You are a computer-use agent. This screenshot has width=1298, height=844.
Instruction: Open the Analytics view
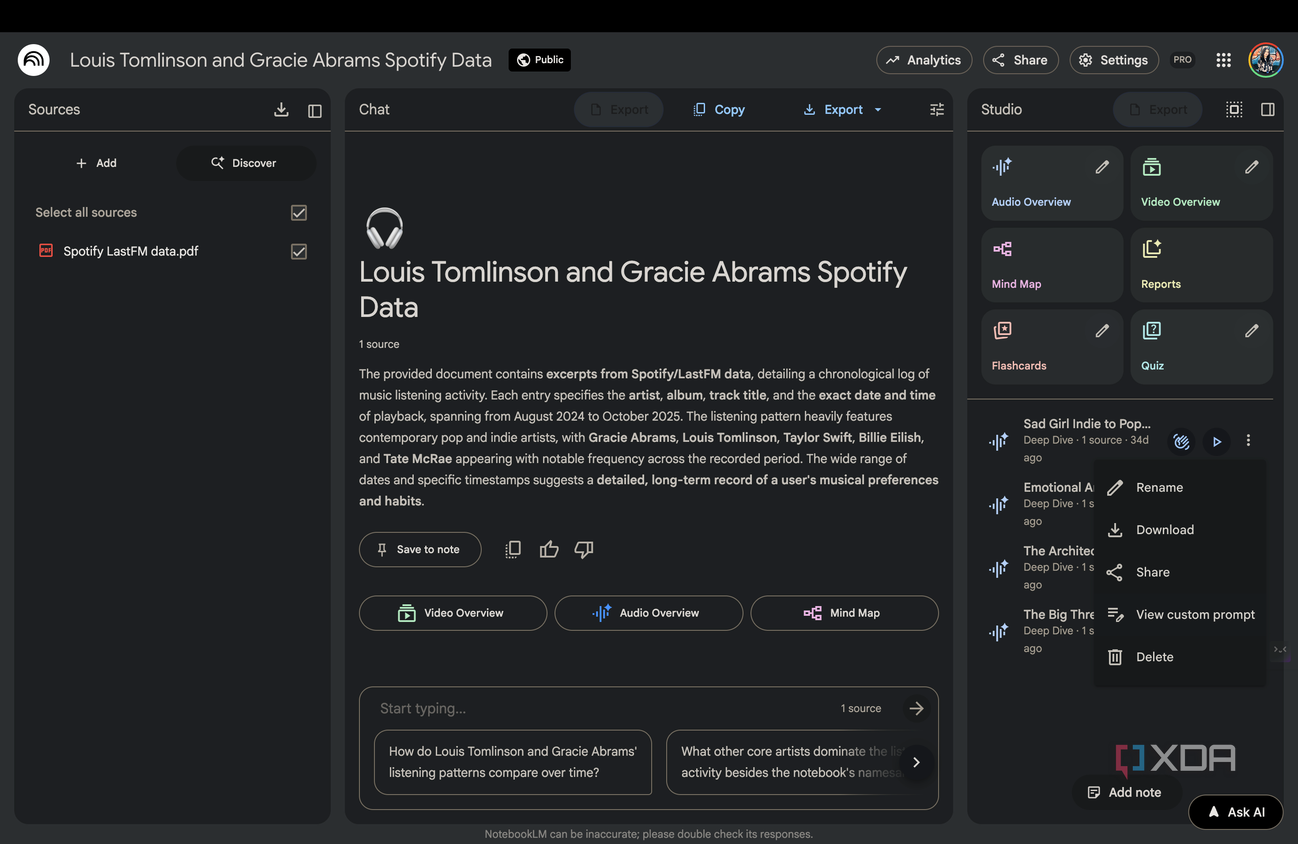coord(924,60)
